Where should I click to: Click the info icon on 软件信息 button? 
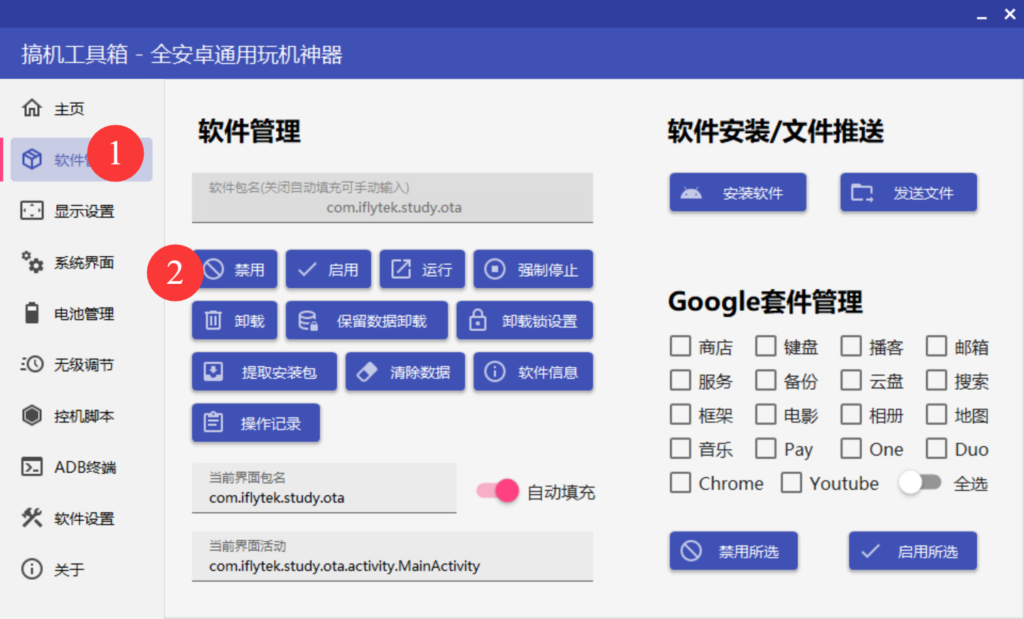(x=494, y=372)
